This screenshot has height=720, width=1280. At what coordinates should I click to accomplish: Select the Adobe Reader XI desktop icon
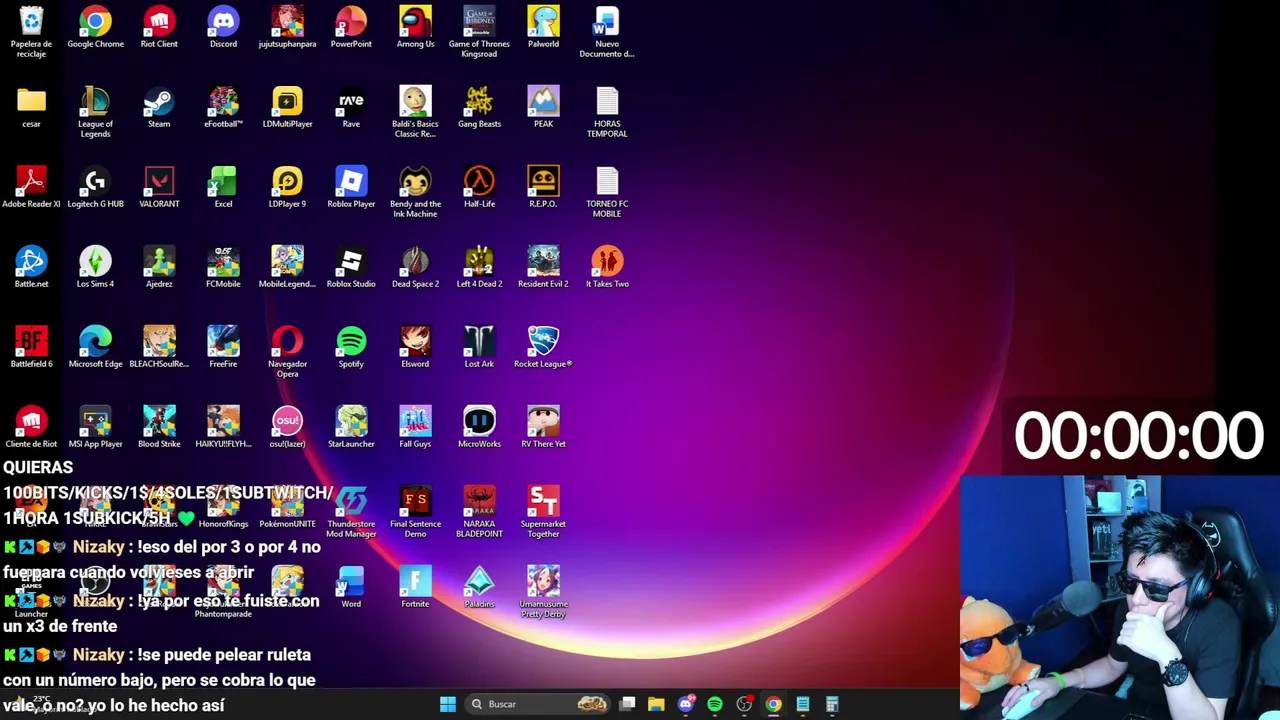pos(31,188)
